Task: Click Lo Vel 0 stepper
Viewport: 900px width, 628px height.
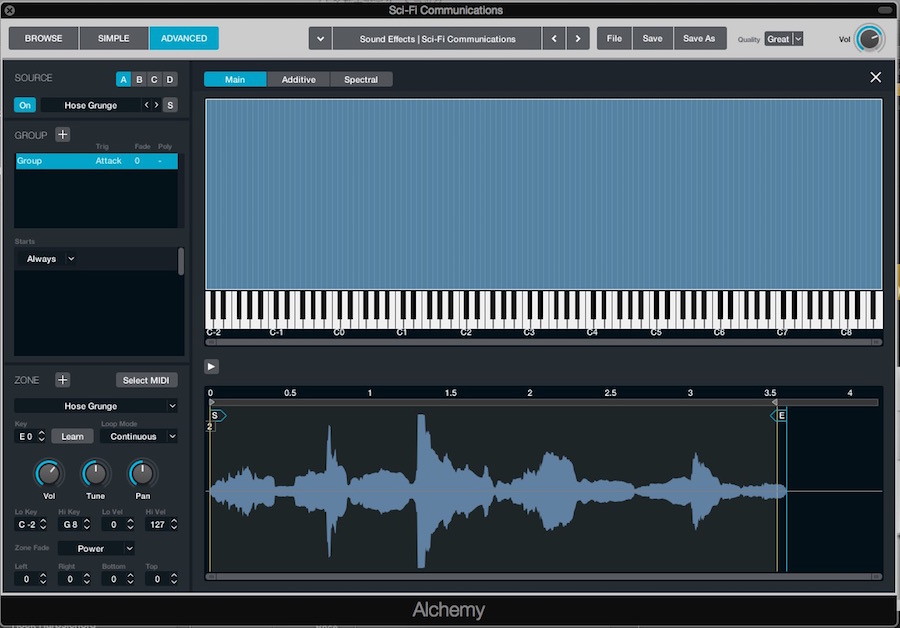Action: coord(130,524)
